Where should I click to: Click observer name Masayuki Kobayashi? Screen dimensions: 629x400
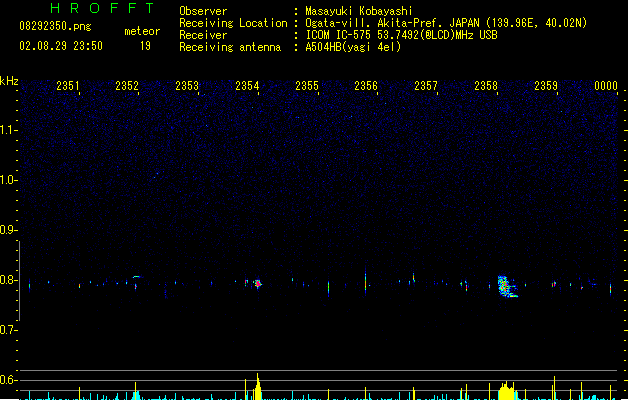click(359, 11)
